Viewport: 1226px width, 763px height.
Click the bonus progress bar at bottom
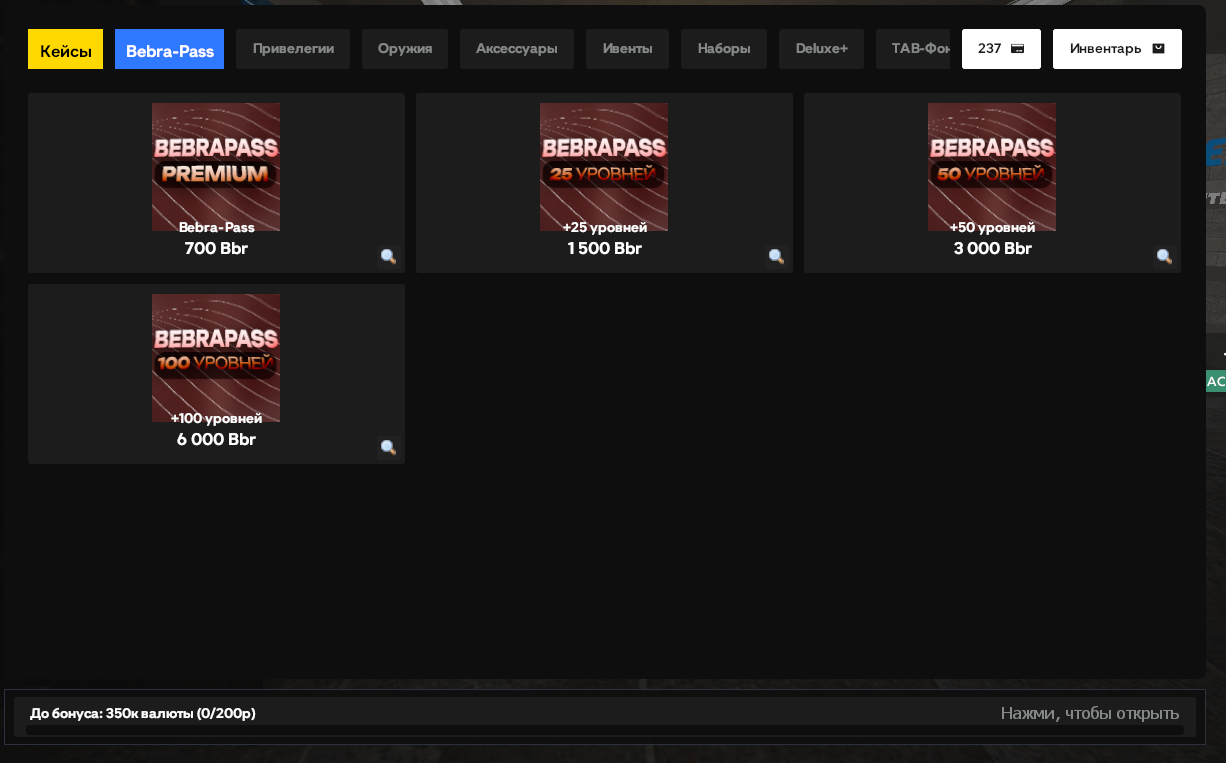pyautogui.click(x=605, y=730)
